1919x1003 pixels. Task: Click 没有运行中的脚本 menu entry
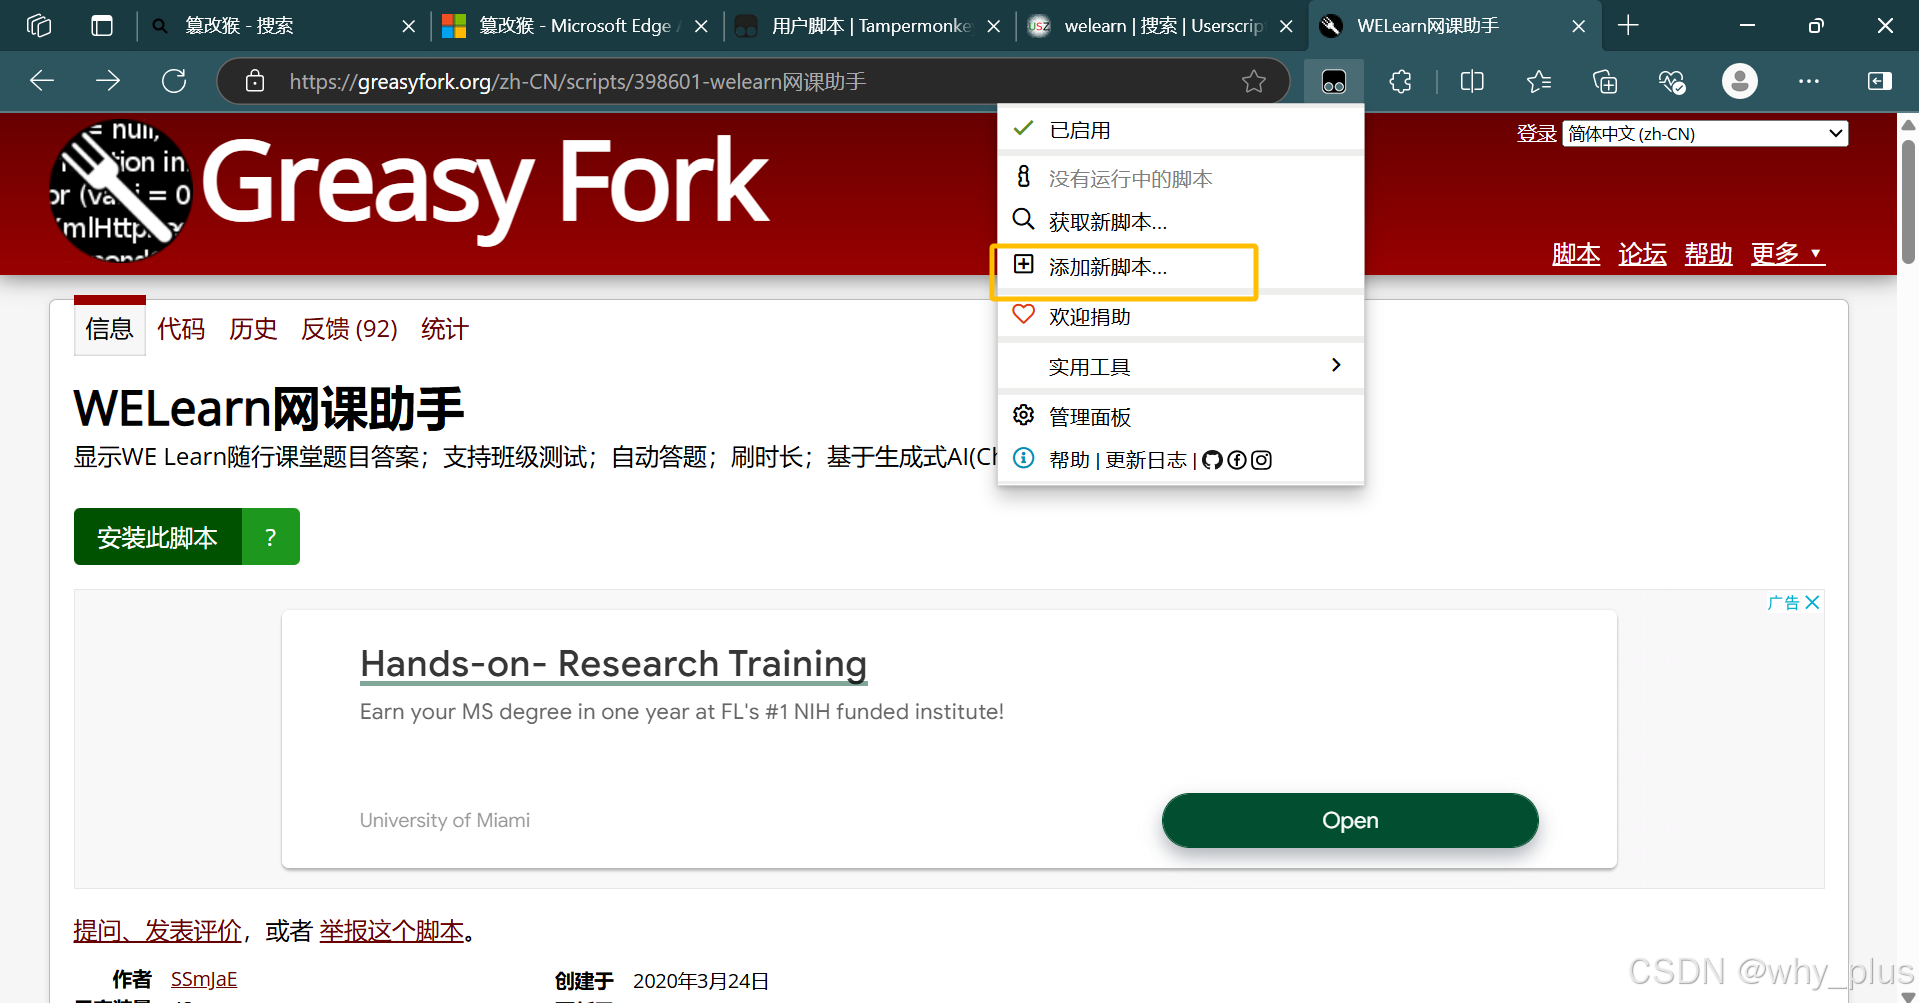1181,178
